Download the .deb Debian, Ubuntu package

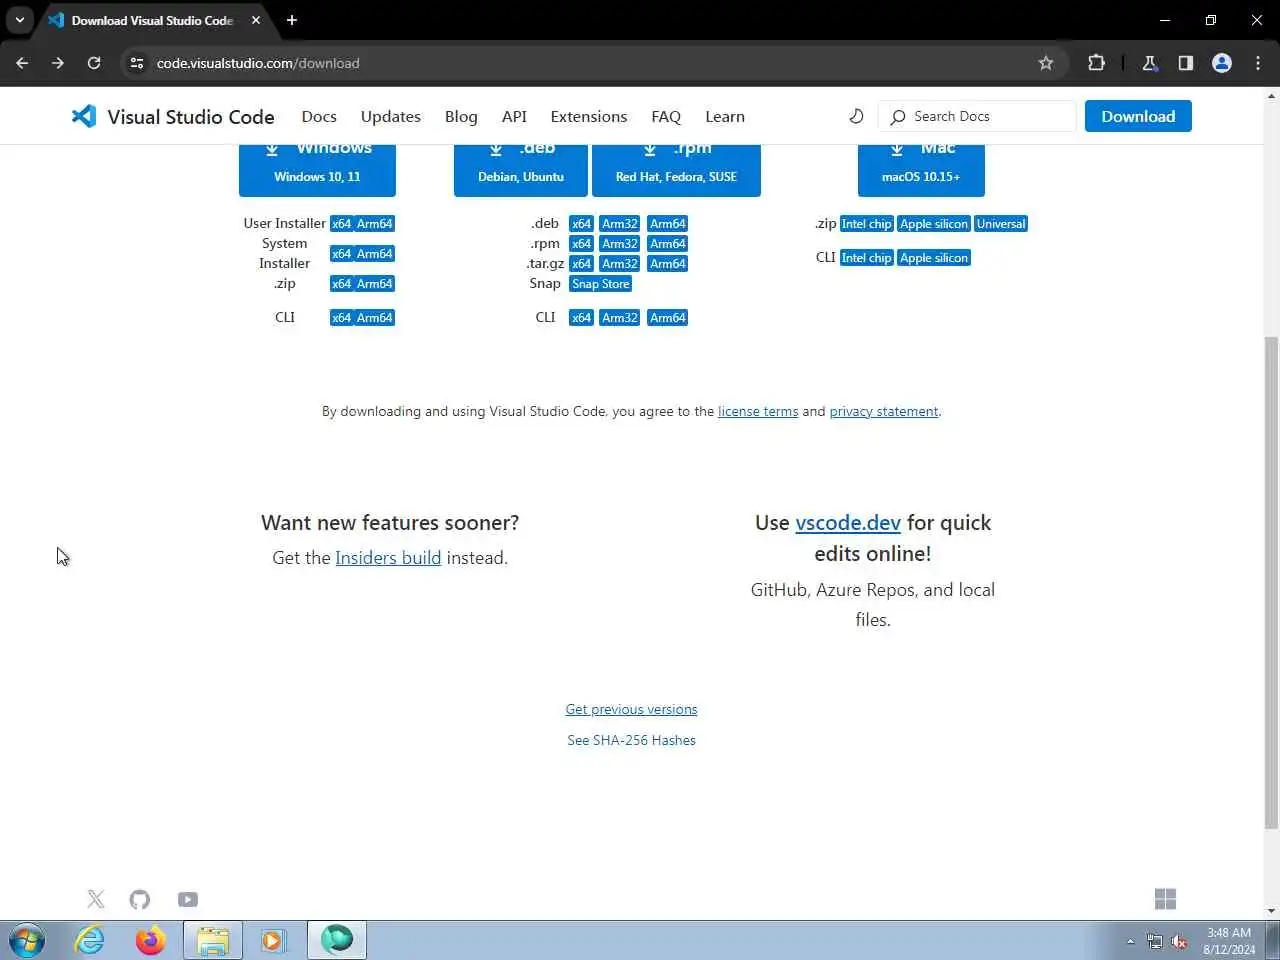[521, 170]
